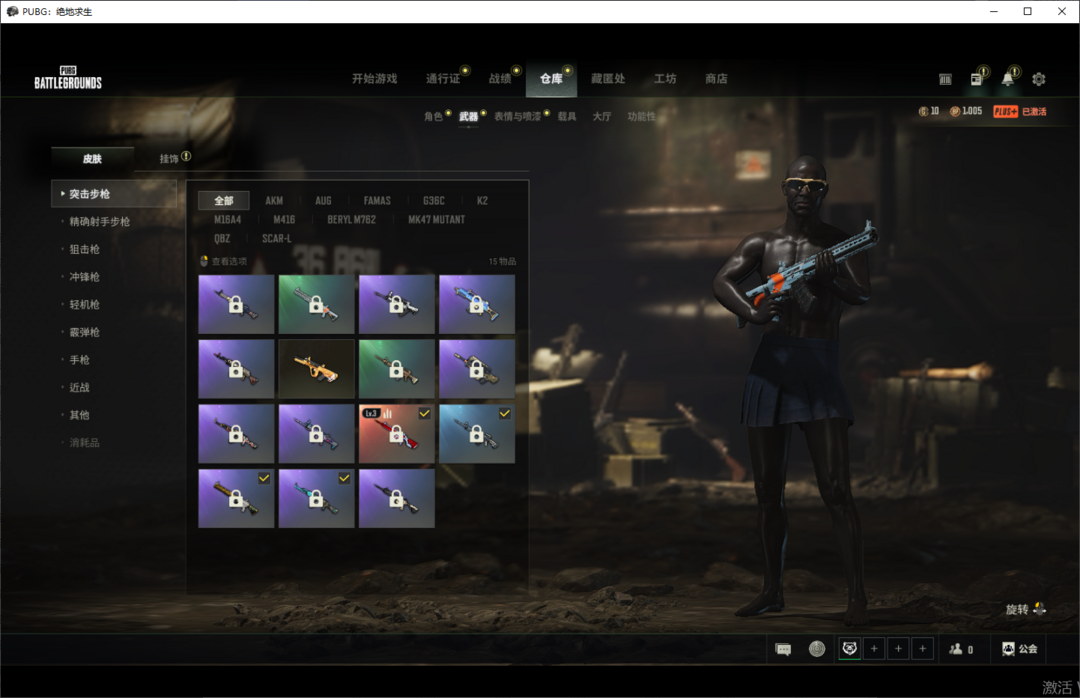Open the 冲锋枪 category
The image size is (1080, 698).
(x=84, y=277)
